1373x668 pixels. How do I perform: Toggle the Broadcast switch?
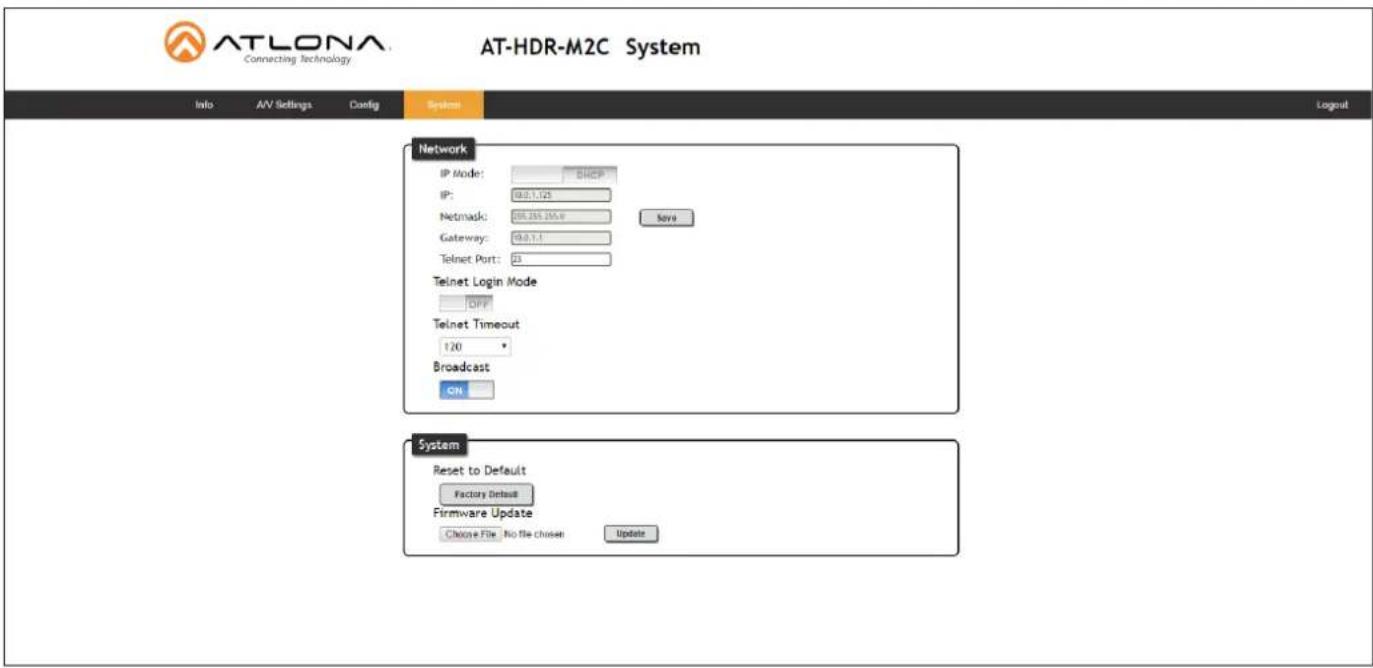467,390
